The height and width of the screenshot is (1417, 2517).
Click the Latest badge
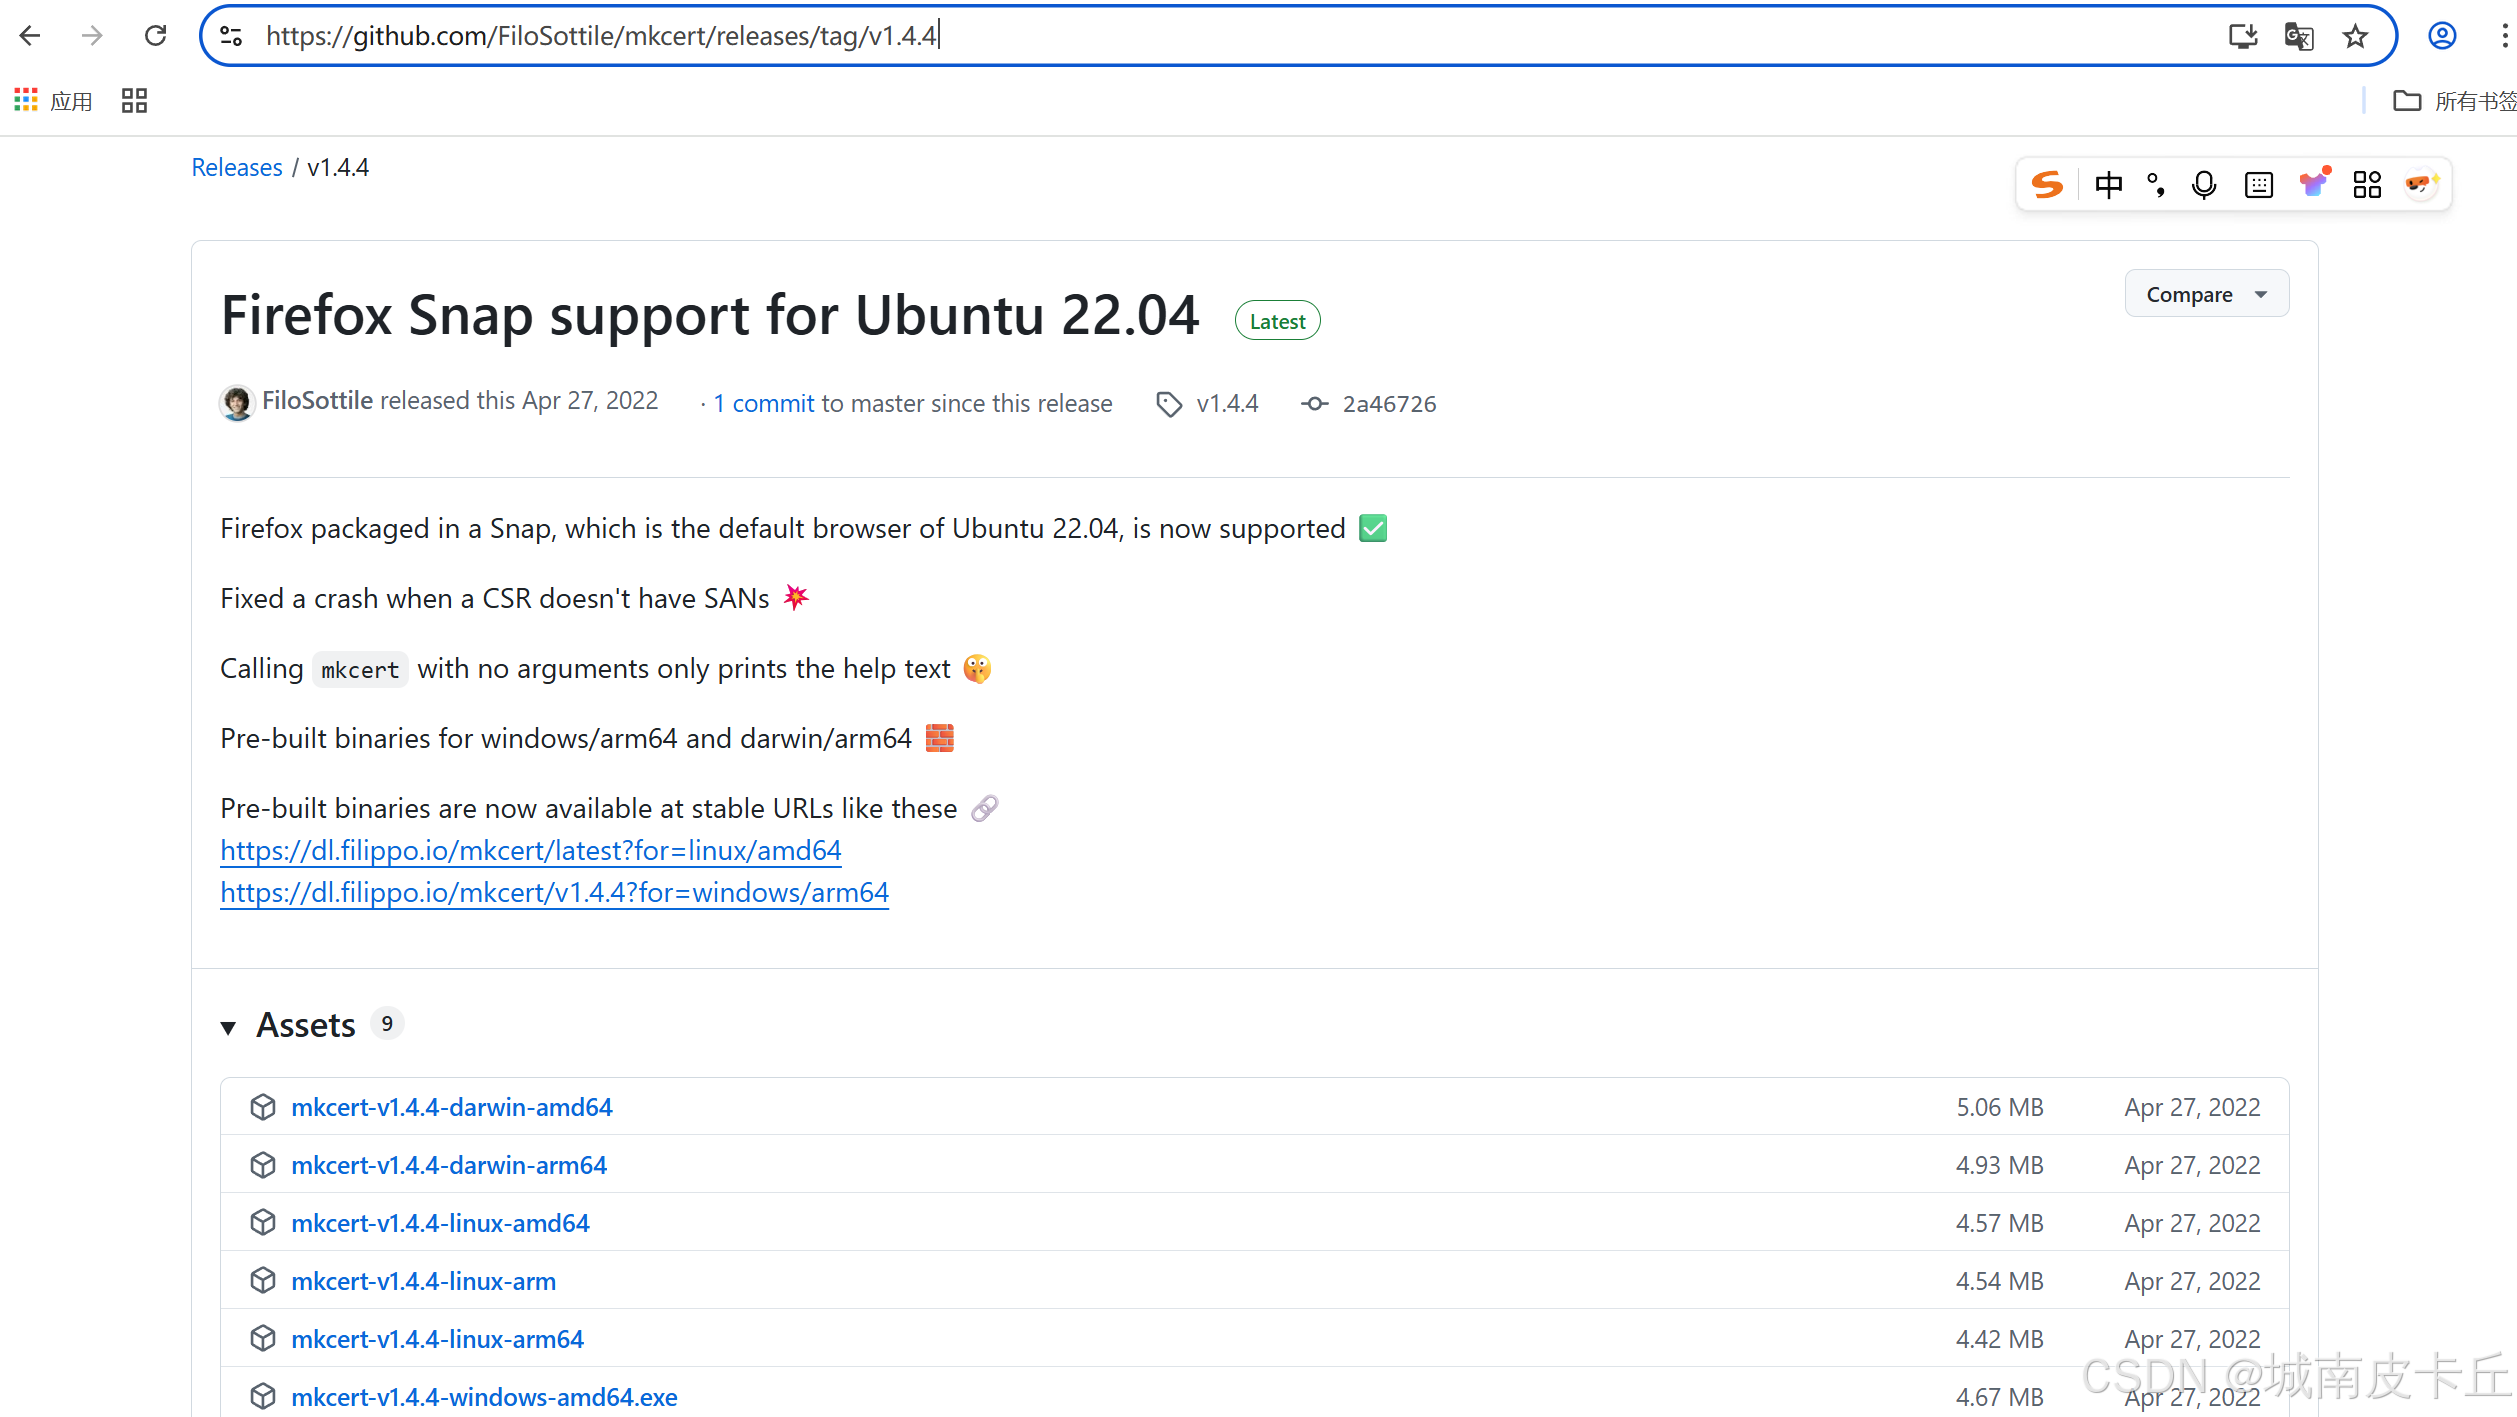point(1277,321)
